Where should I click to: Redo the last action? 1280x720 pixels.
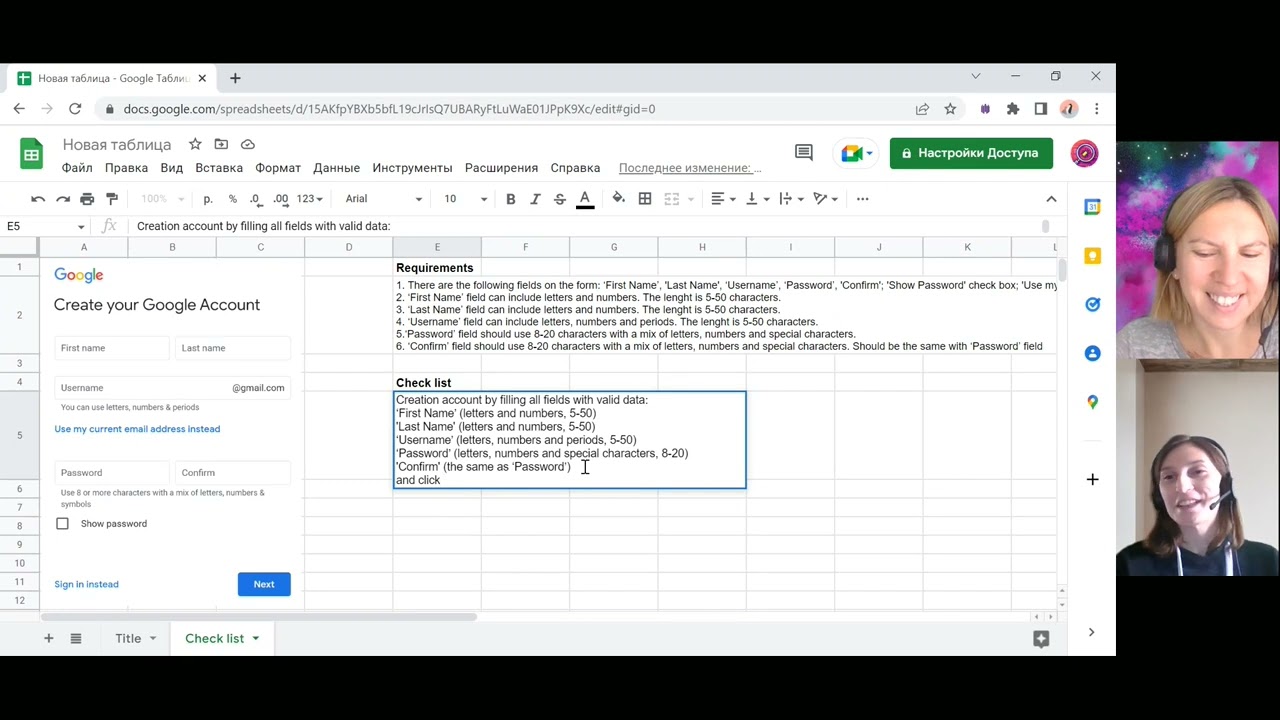(63, 199)
